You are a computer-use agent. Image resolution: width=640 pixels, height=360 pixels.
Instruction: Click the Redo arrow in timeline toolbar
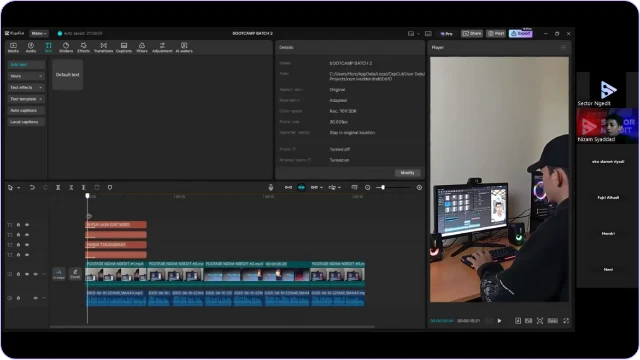45,187
